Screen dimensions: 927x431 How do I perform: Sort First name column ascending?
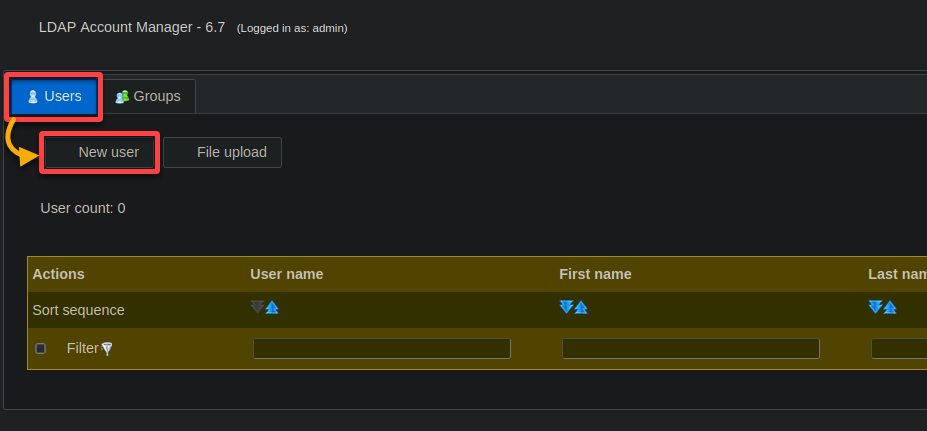point(581,307)
